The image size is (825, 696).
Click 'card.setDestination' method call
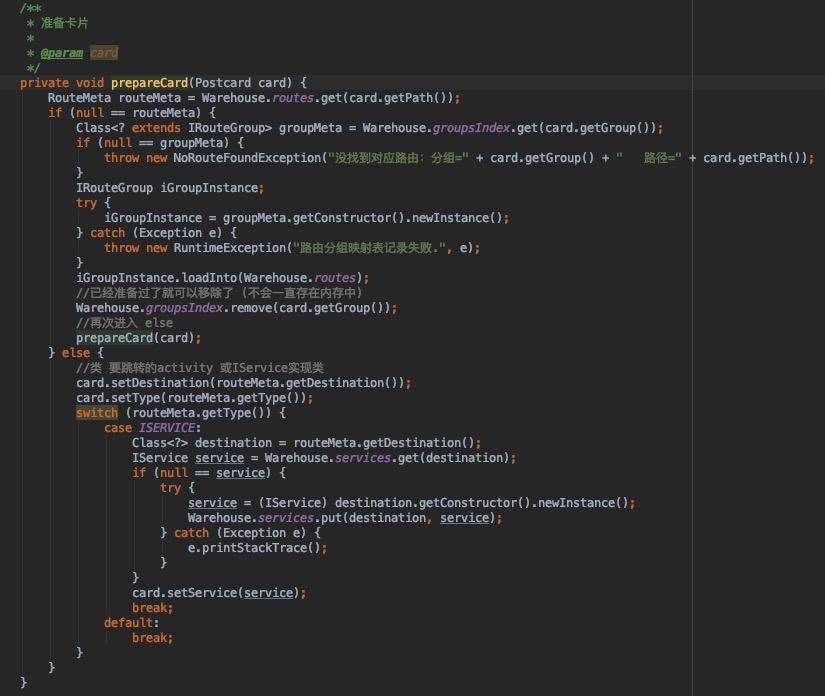(143, 382)
